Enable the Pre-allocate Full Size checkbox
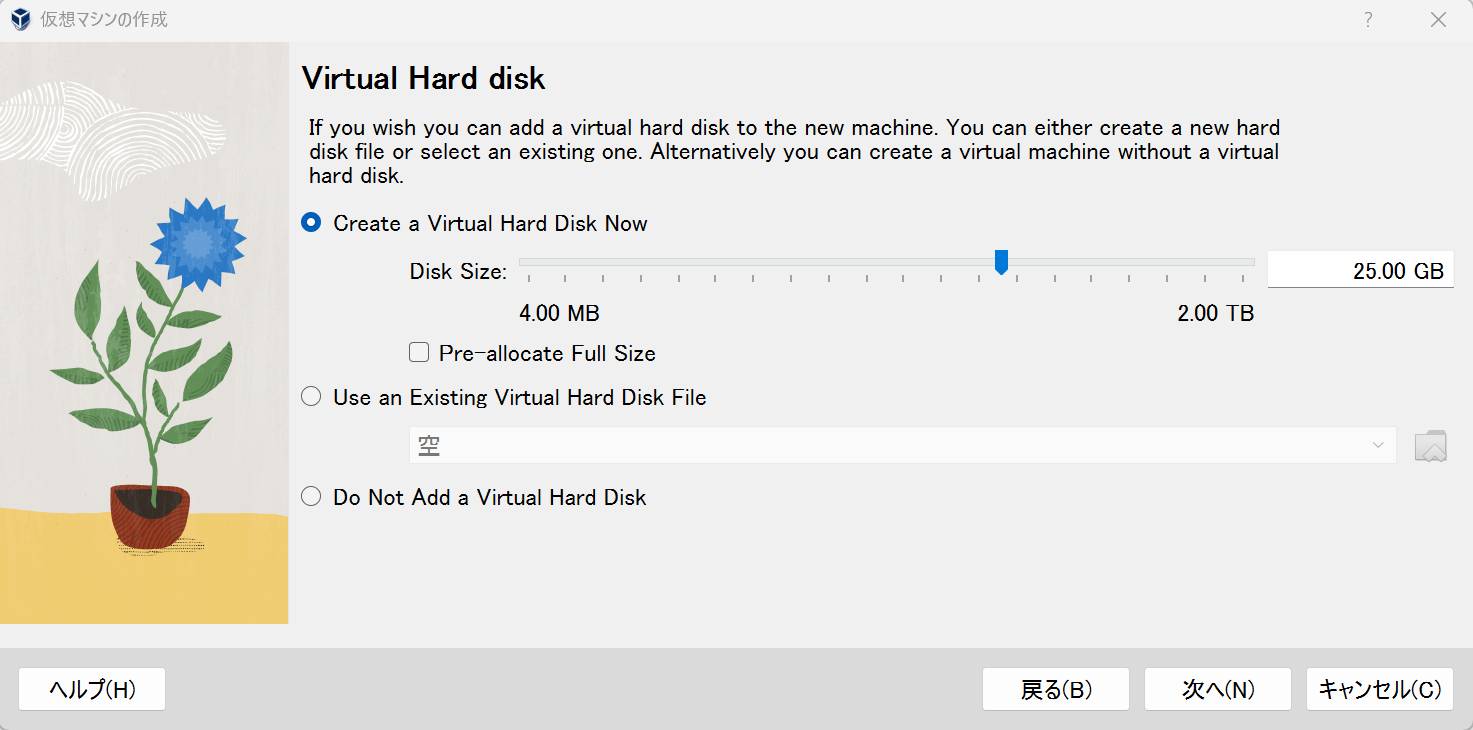This screenshot has width=1473, height=730. pos(420,353)
